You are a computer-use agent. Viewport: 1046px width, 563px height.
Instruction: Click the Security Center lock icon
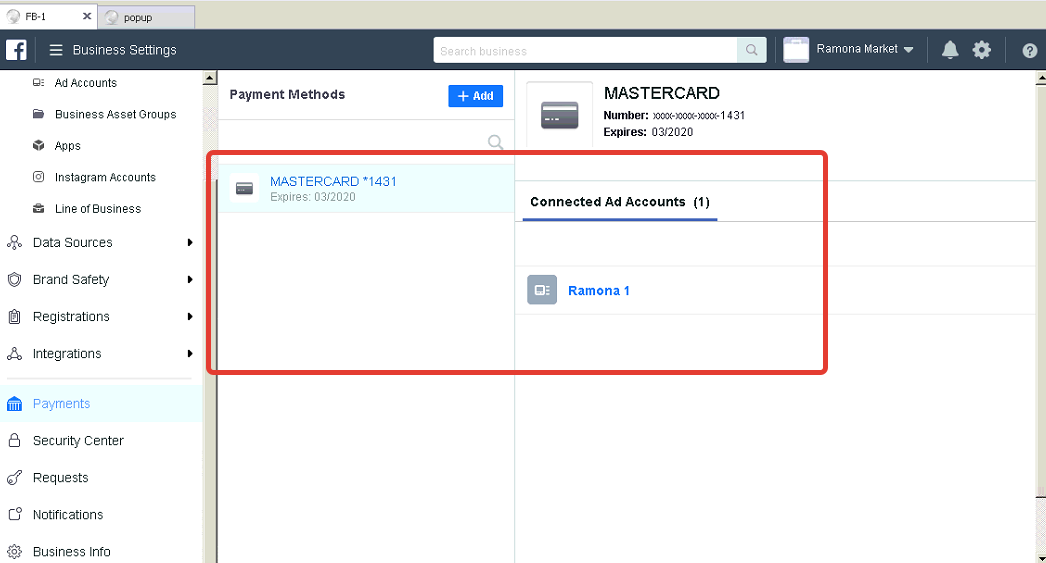click(14, 440)
